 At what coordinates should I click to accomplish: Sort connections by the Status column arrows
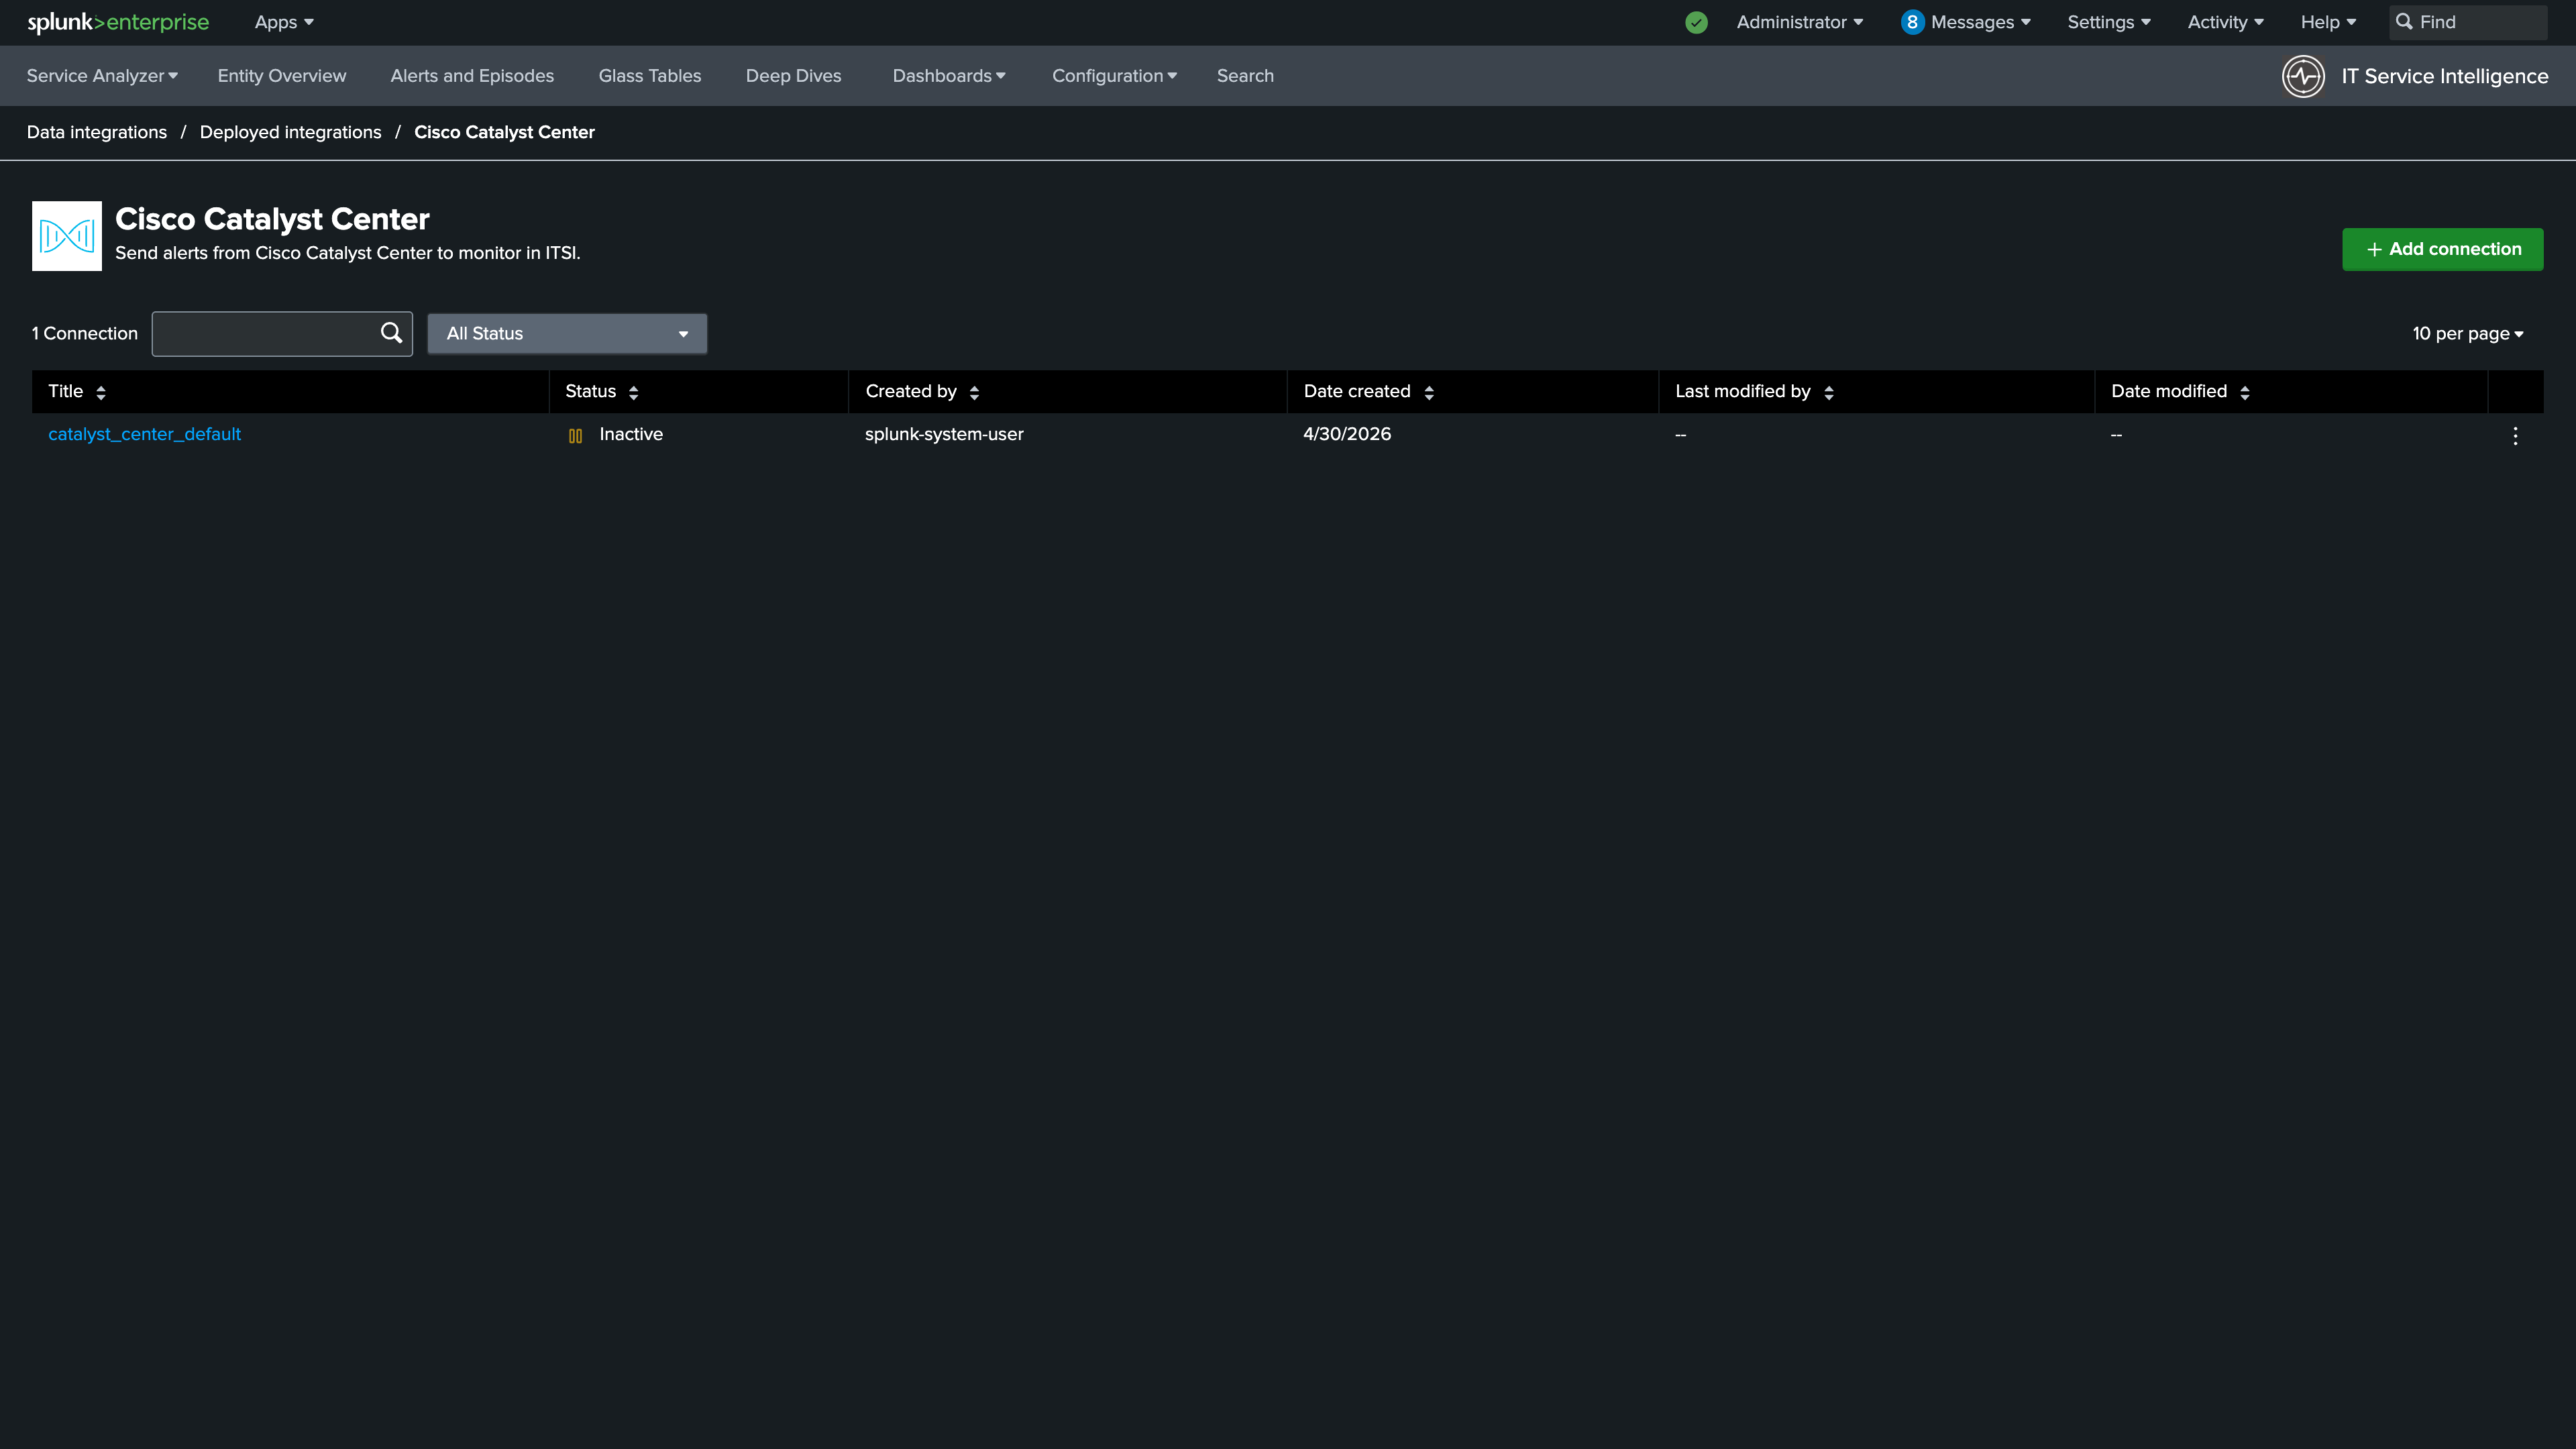click(x=633, y=392)
